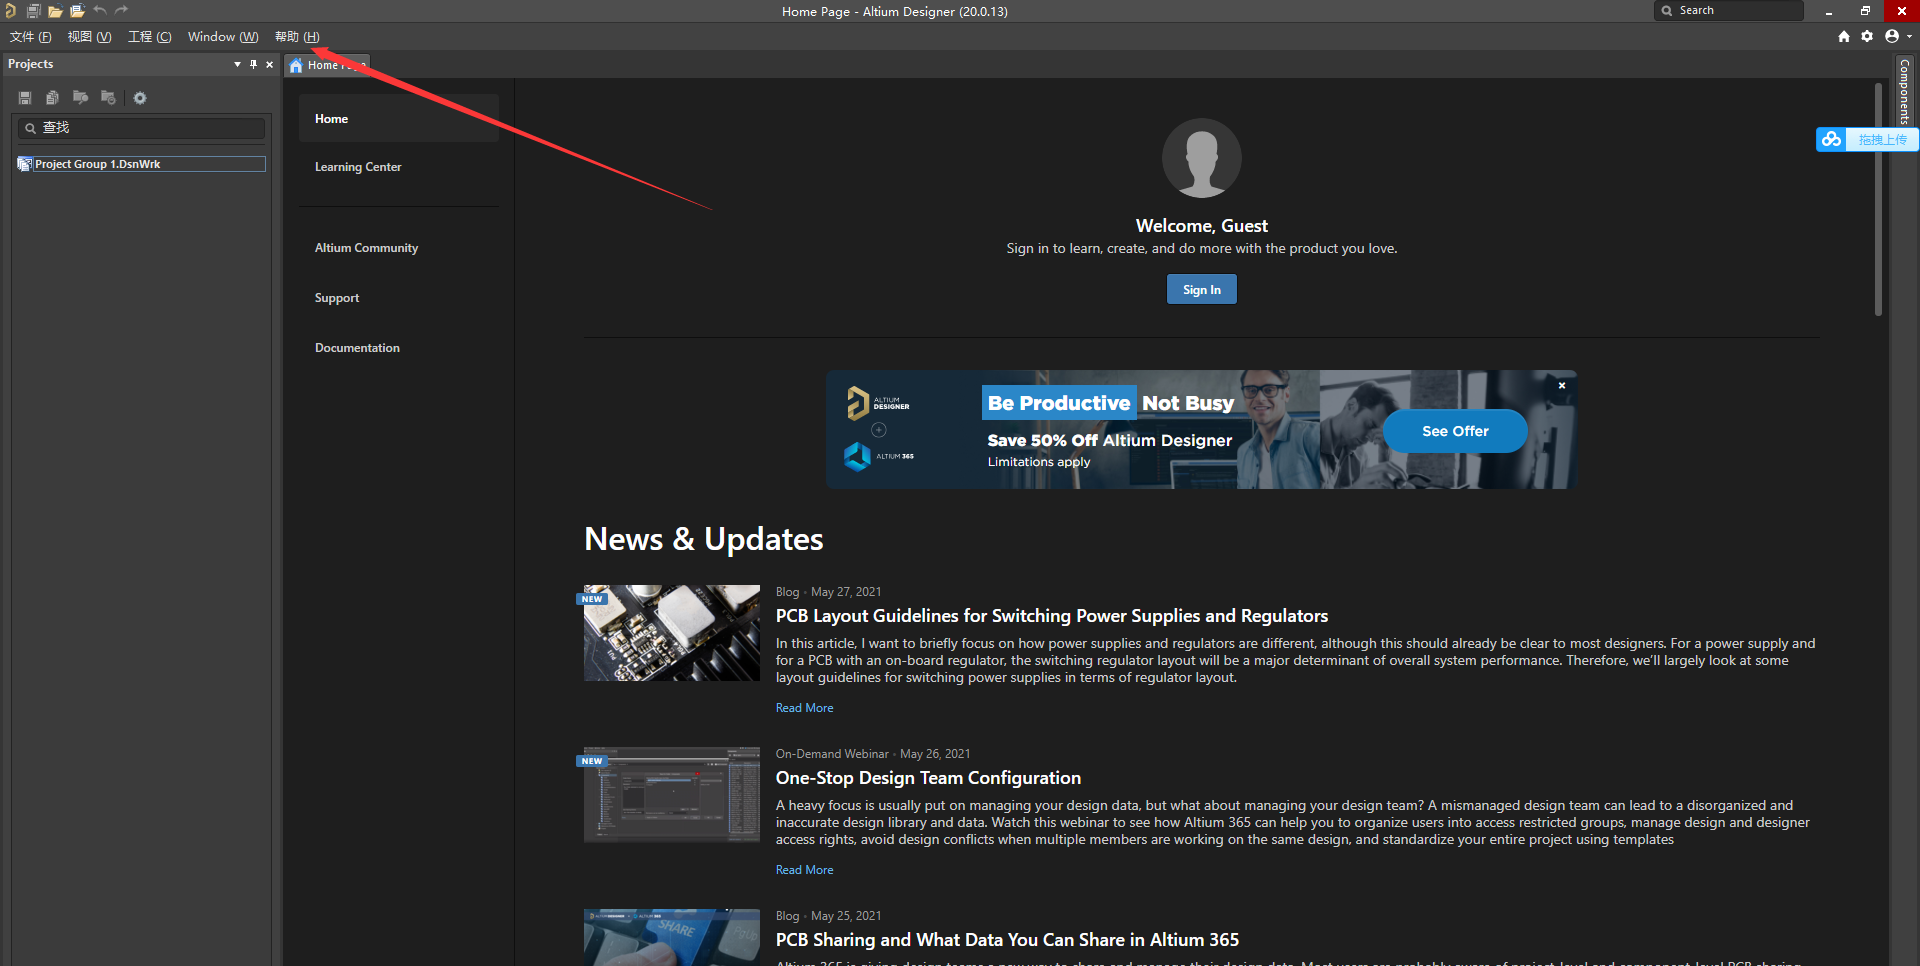Click the Altium Designer logo in banner
The width and height of the screenshot is (1920, 966).
pos(878,403)
